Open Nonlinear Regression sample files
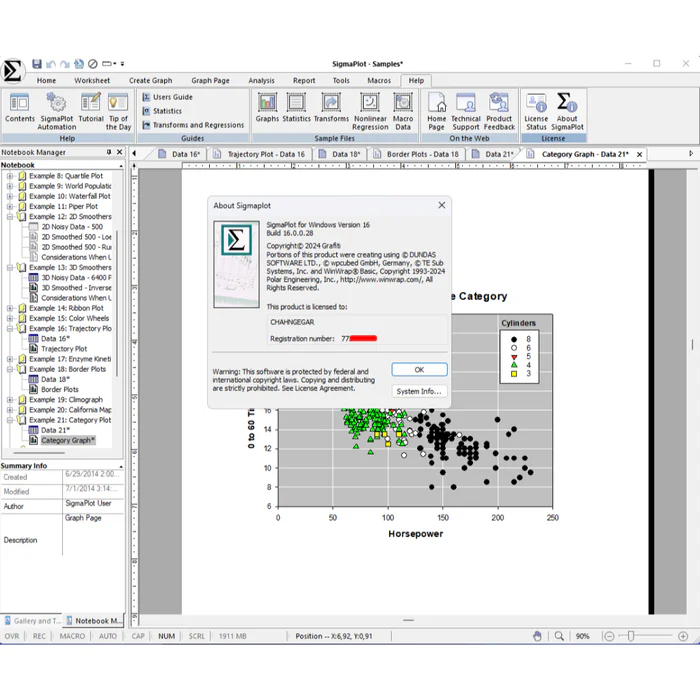The height and width of the screenshot is (700, 700). pos(370,108)
